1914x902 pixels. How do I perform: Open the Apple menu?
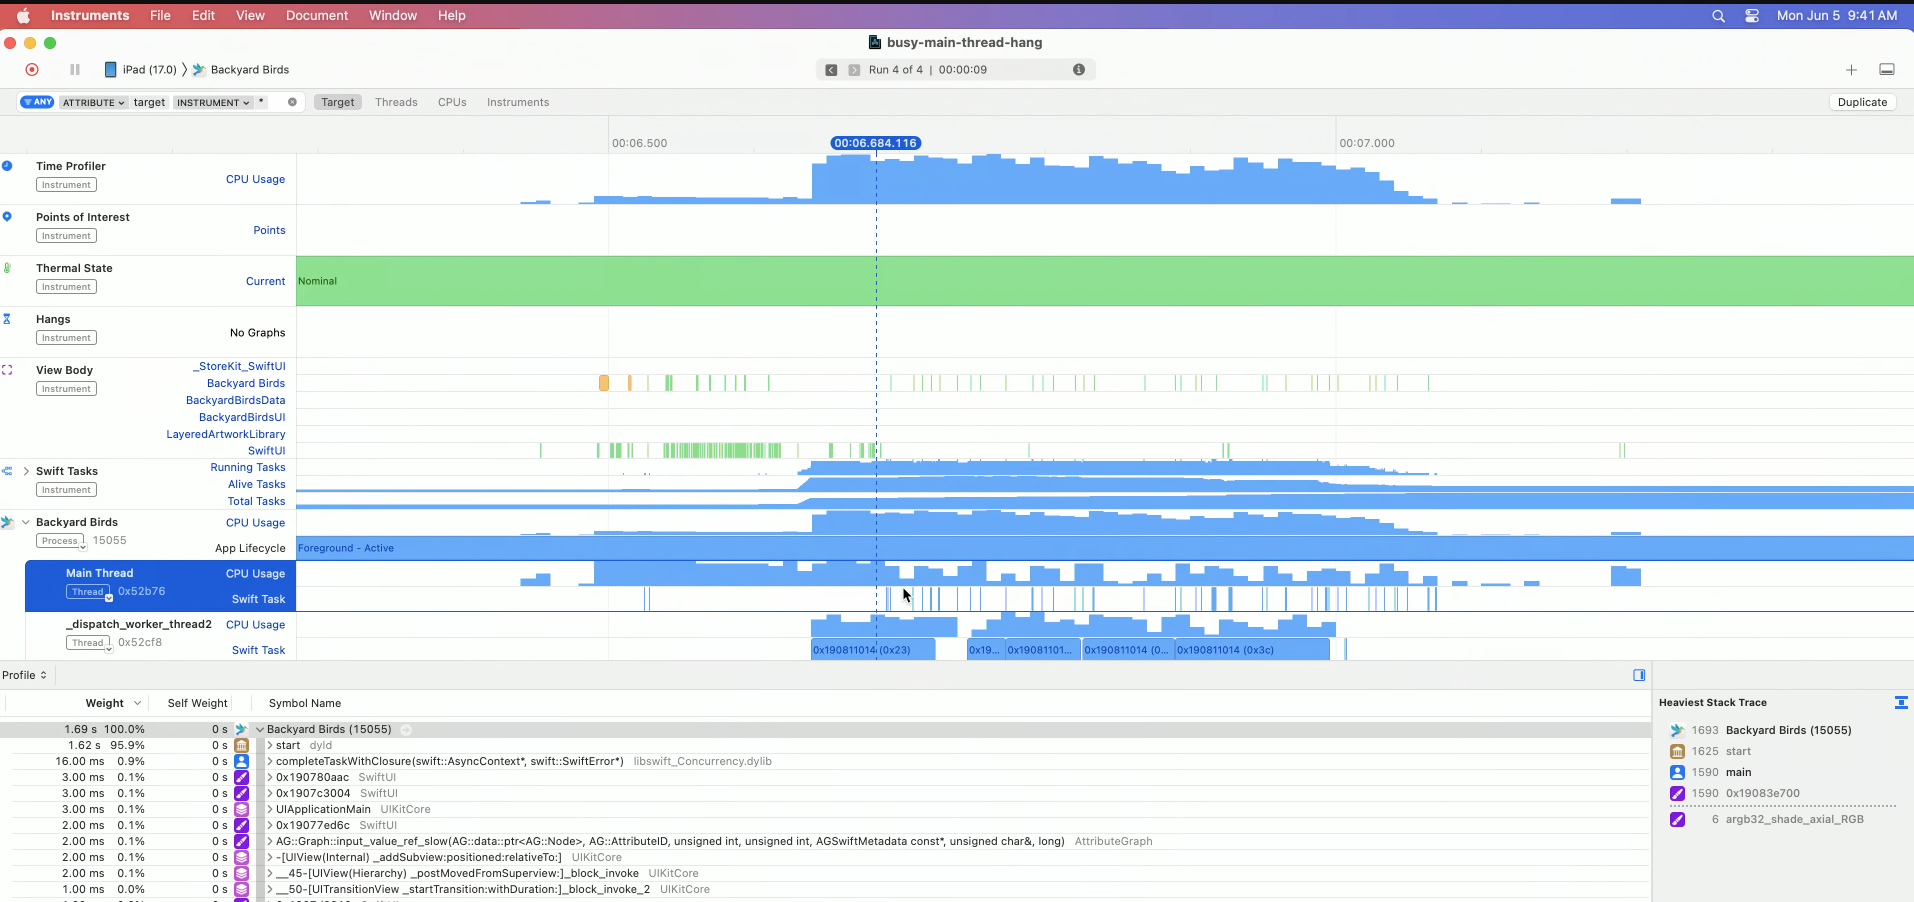[23, 16]
